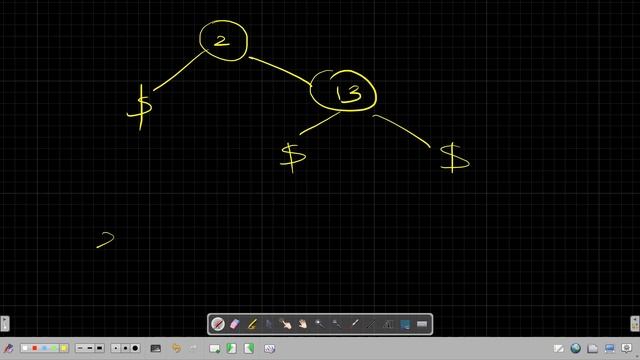Add a new page with the green-plus icon
This screenshot has height=360, width=640.
(214, 348)
